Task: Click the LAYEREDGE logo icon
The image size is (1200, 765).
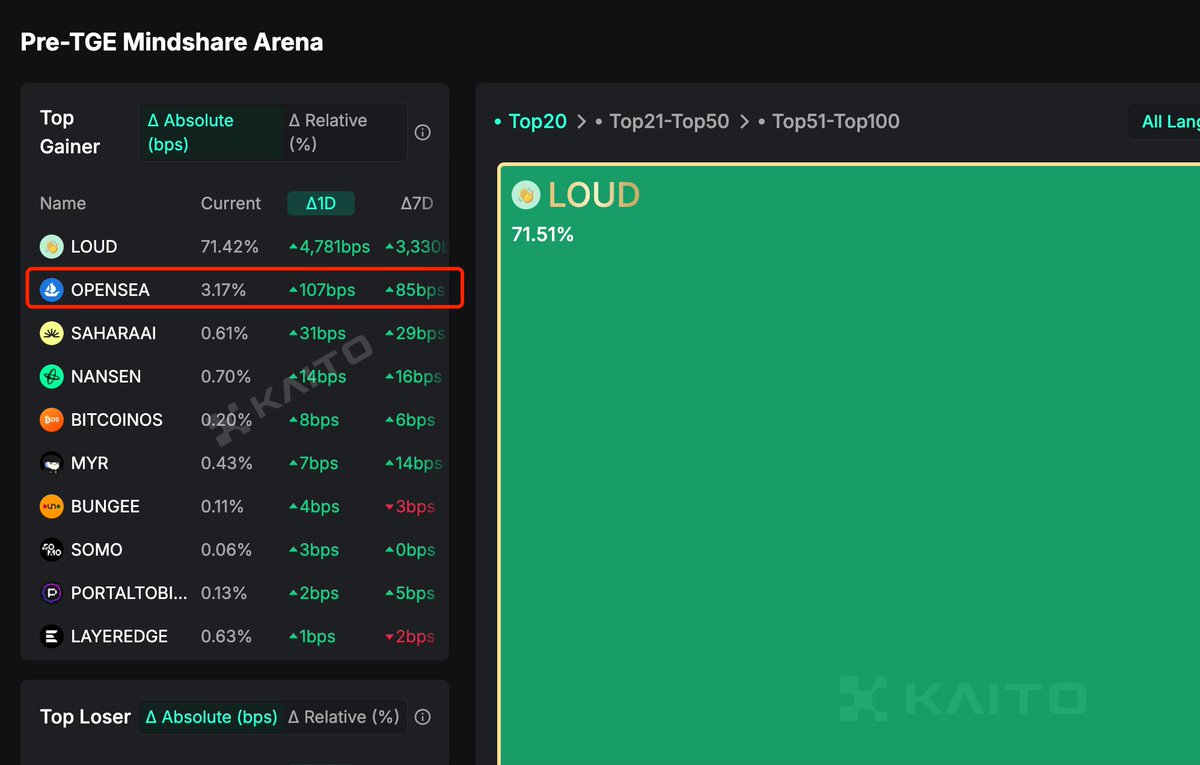Action: (x=52, y=636)
